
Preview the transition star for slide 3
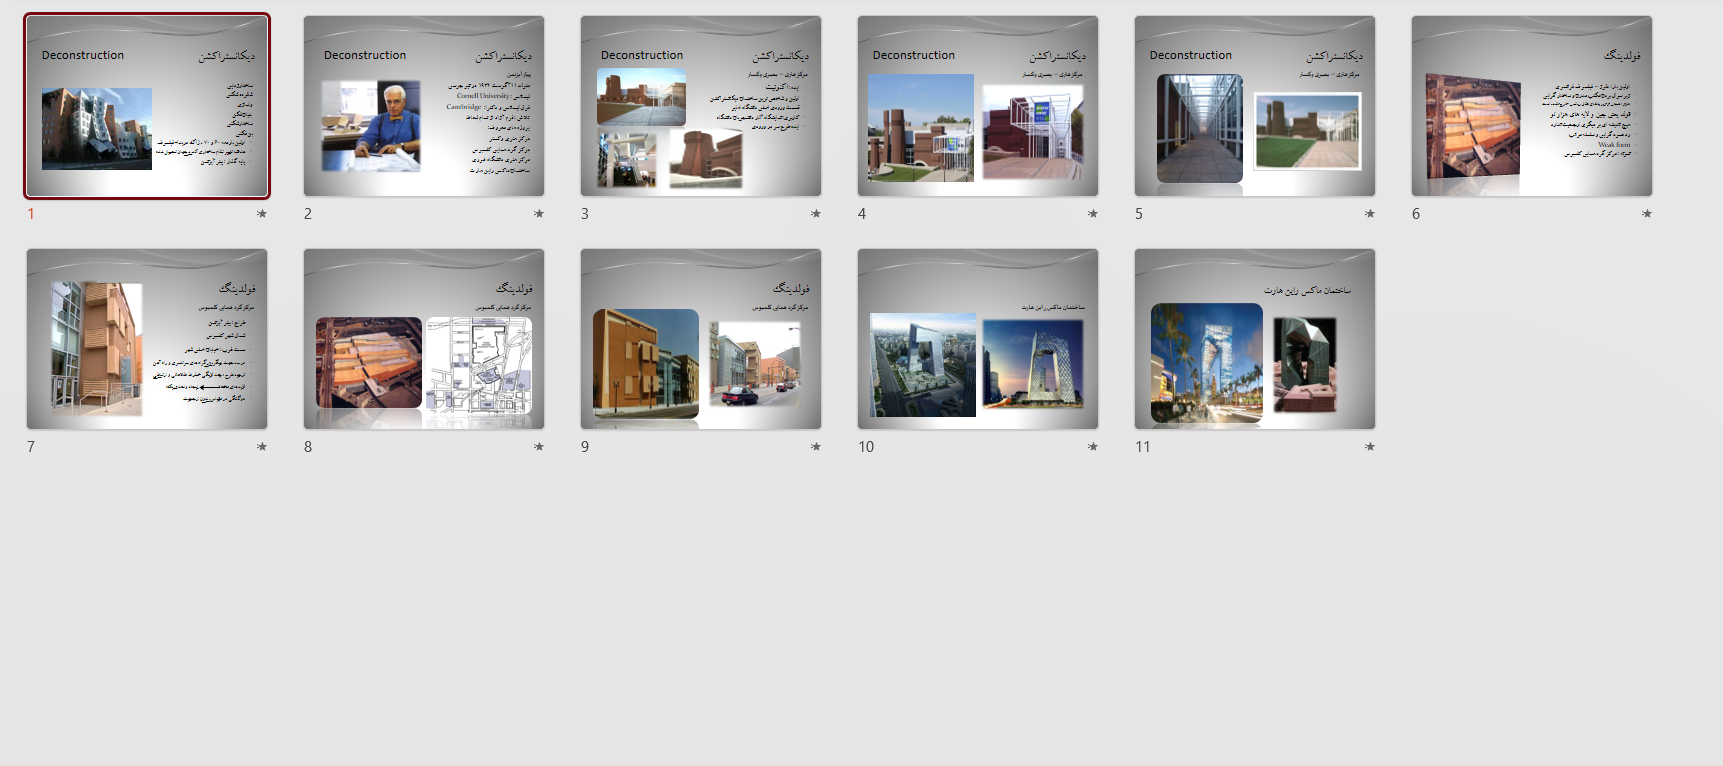pos(816,214)
